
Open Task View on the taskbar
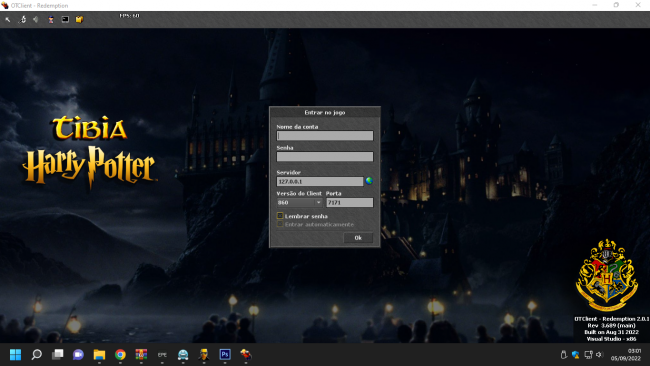58,354
